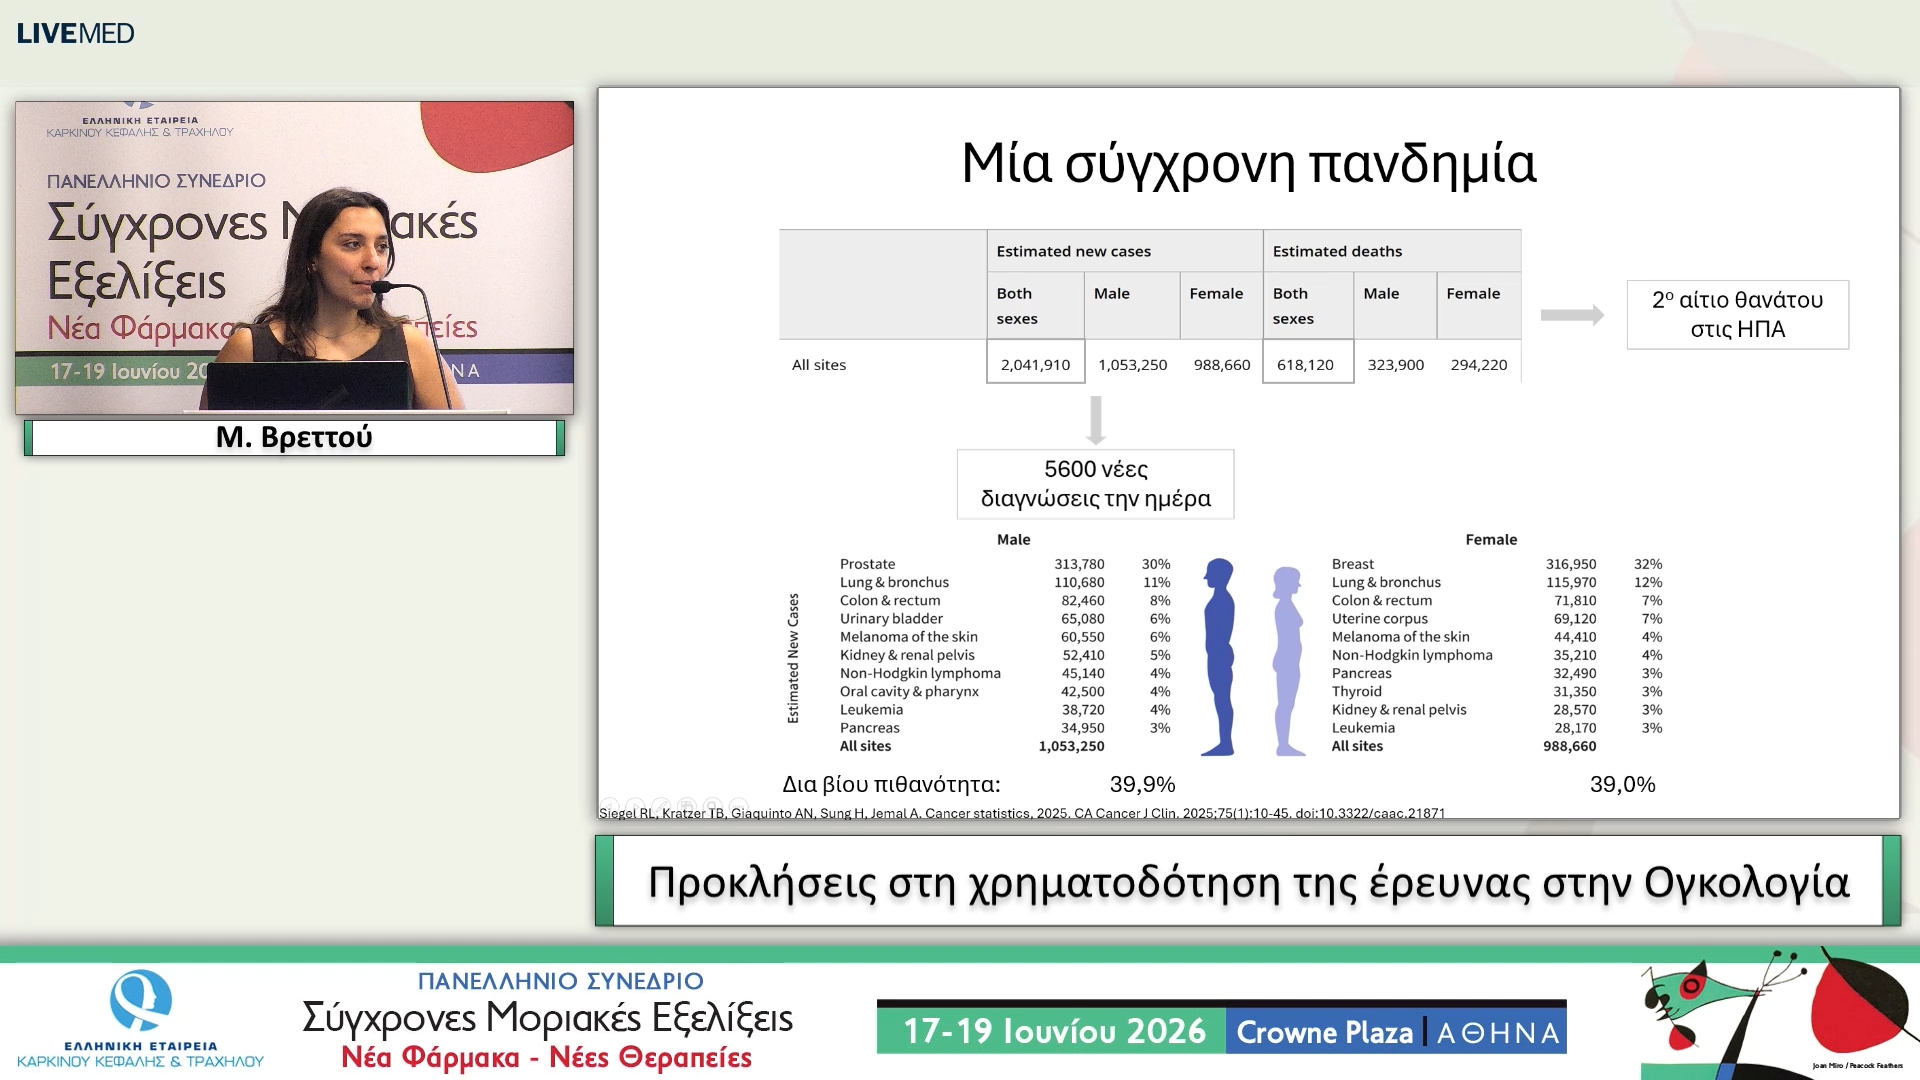1920x1080 pixels.
Task: Click the Prostate row in Male list
Action: [x=1005, y=564]
